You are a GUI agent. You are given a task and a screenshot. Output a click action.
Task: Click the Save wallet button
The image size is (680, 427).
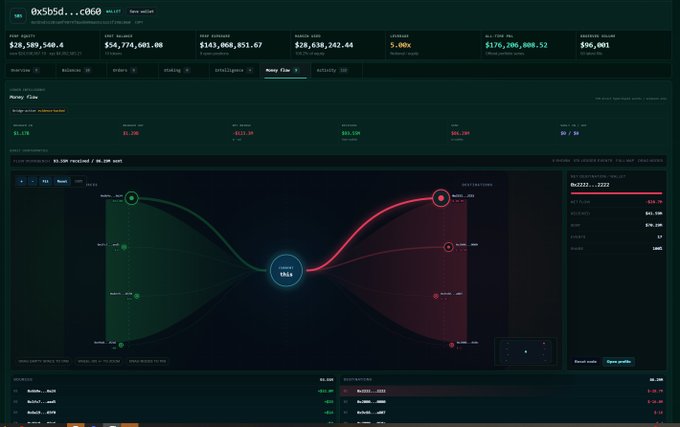[x=141, y=12]
